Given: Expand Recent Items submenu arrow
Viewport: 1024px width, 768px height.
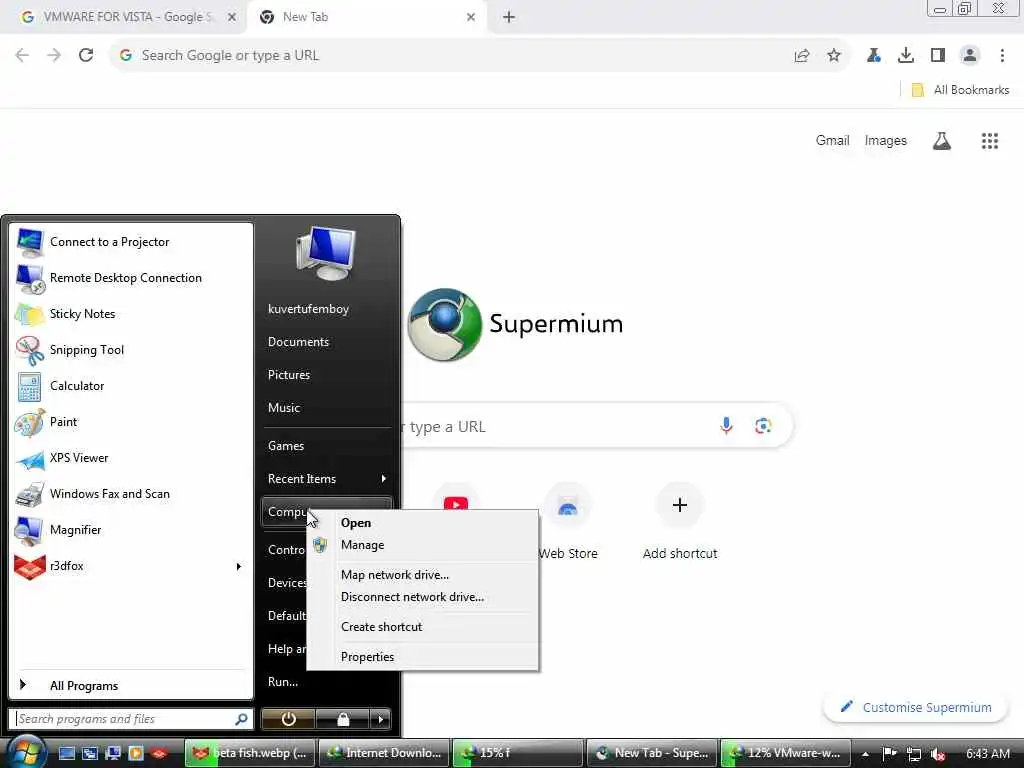Looking at the screenshot, I should pyautogui.click(x=383, y=479).
